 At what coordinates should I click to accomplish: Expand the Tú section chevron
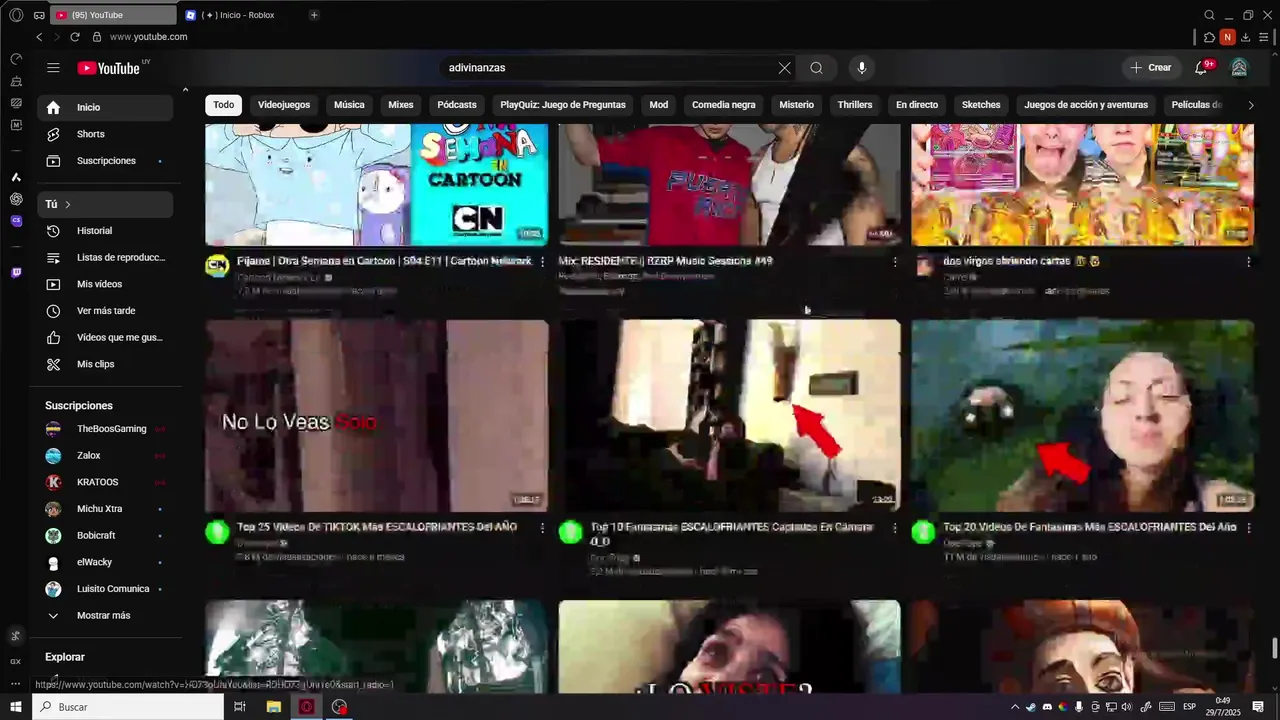[68, 204]
